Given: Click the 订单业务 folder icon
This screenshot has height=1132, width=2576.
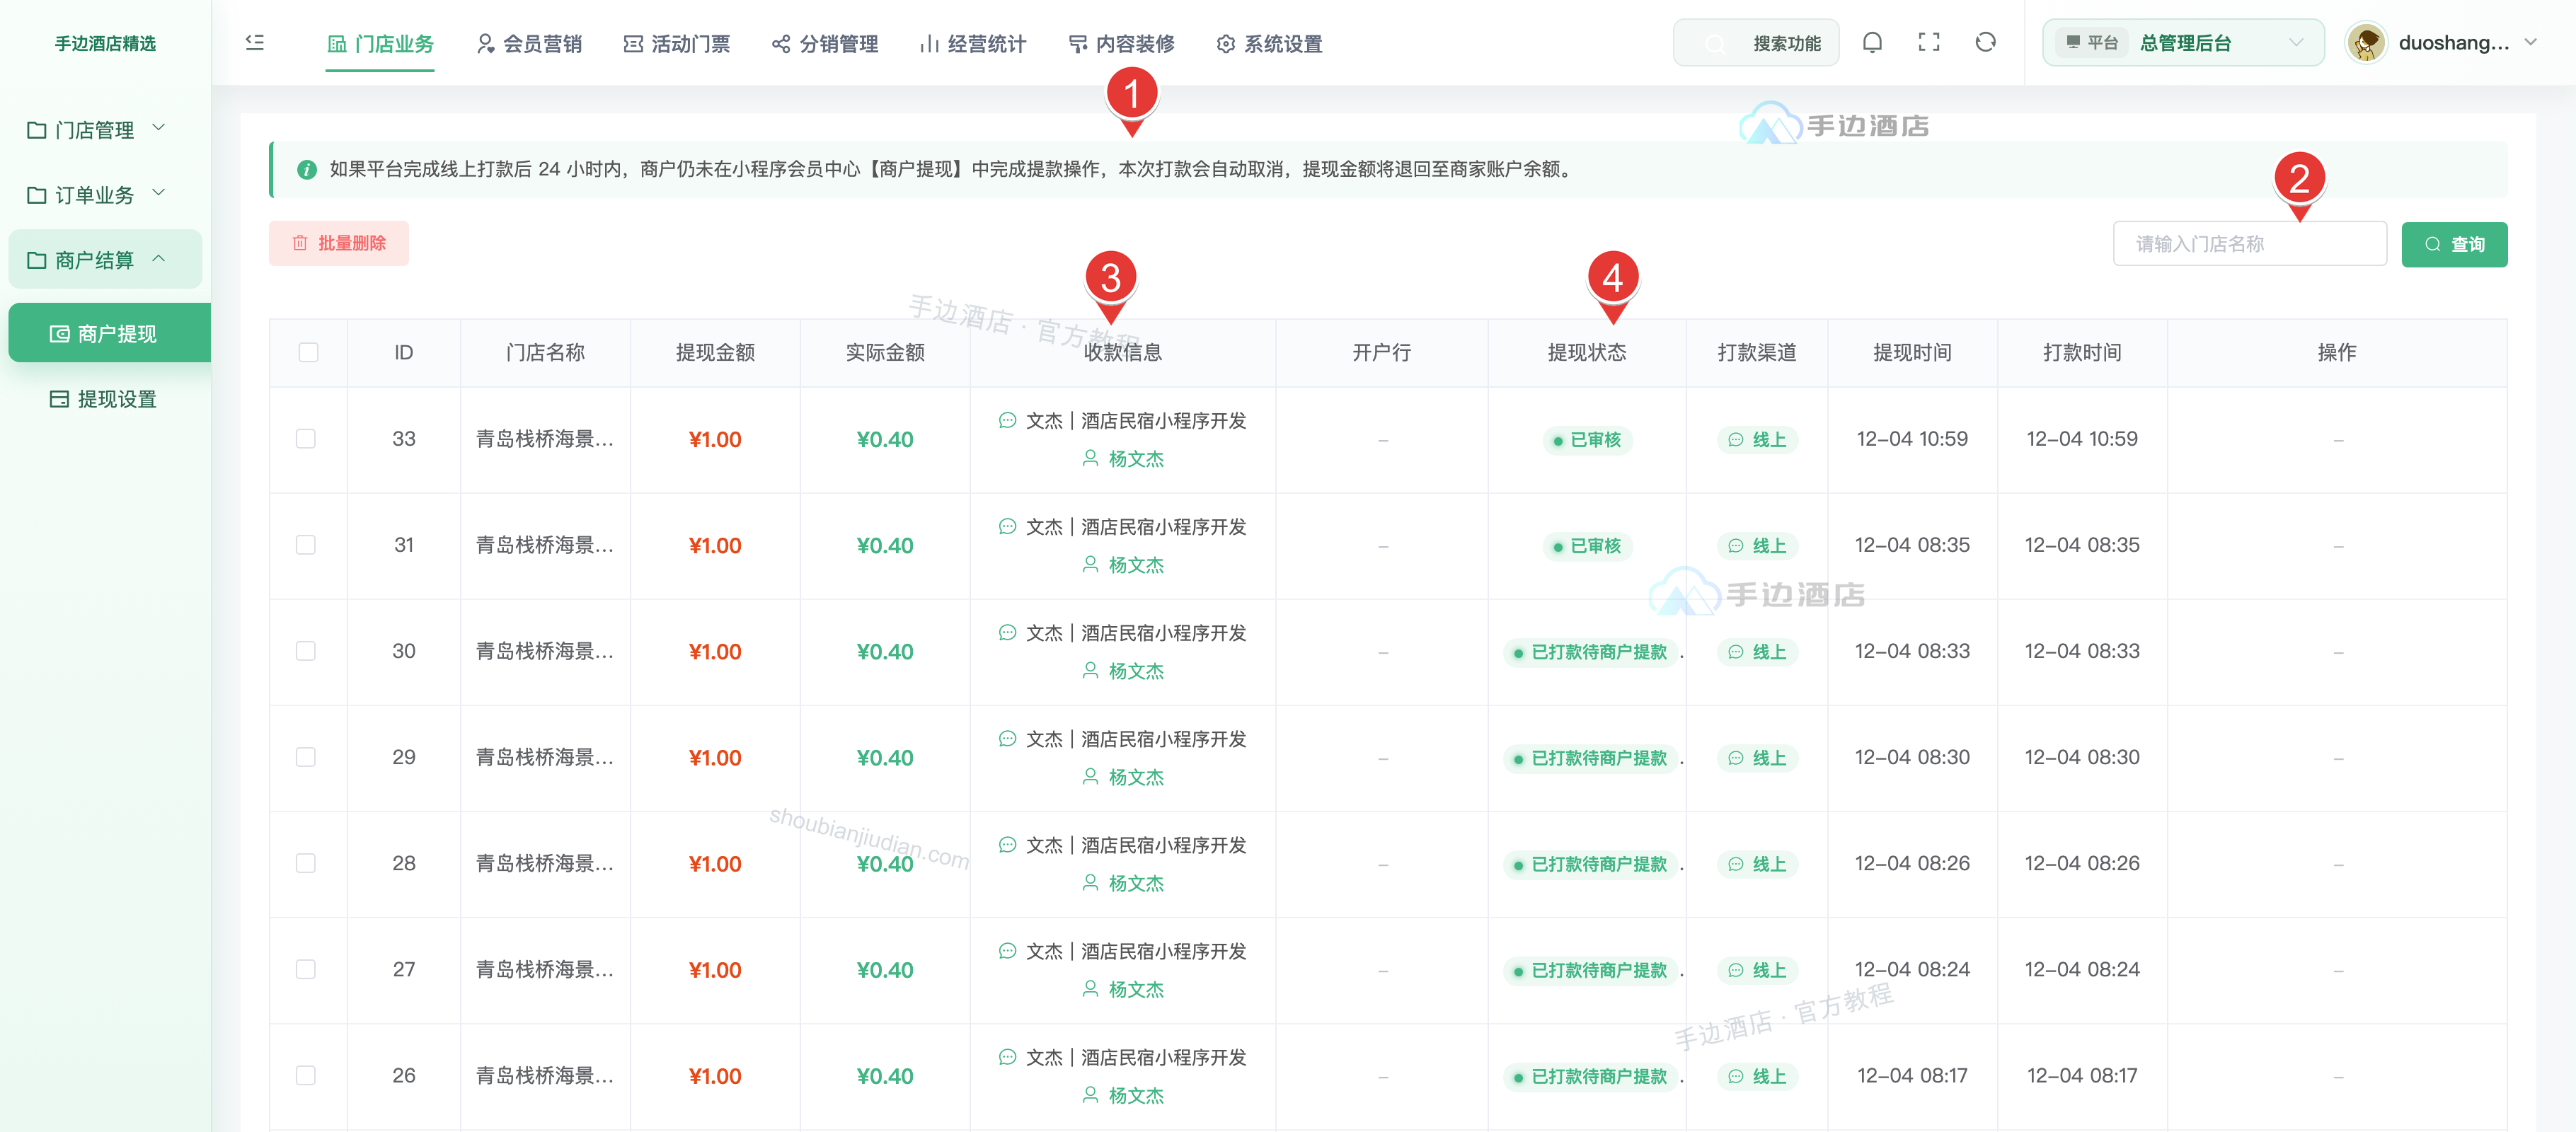Looking at the screenshot, I should (37, 195).
